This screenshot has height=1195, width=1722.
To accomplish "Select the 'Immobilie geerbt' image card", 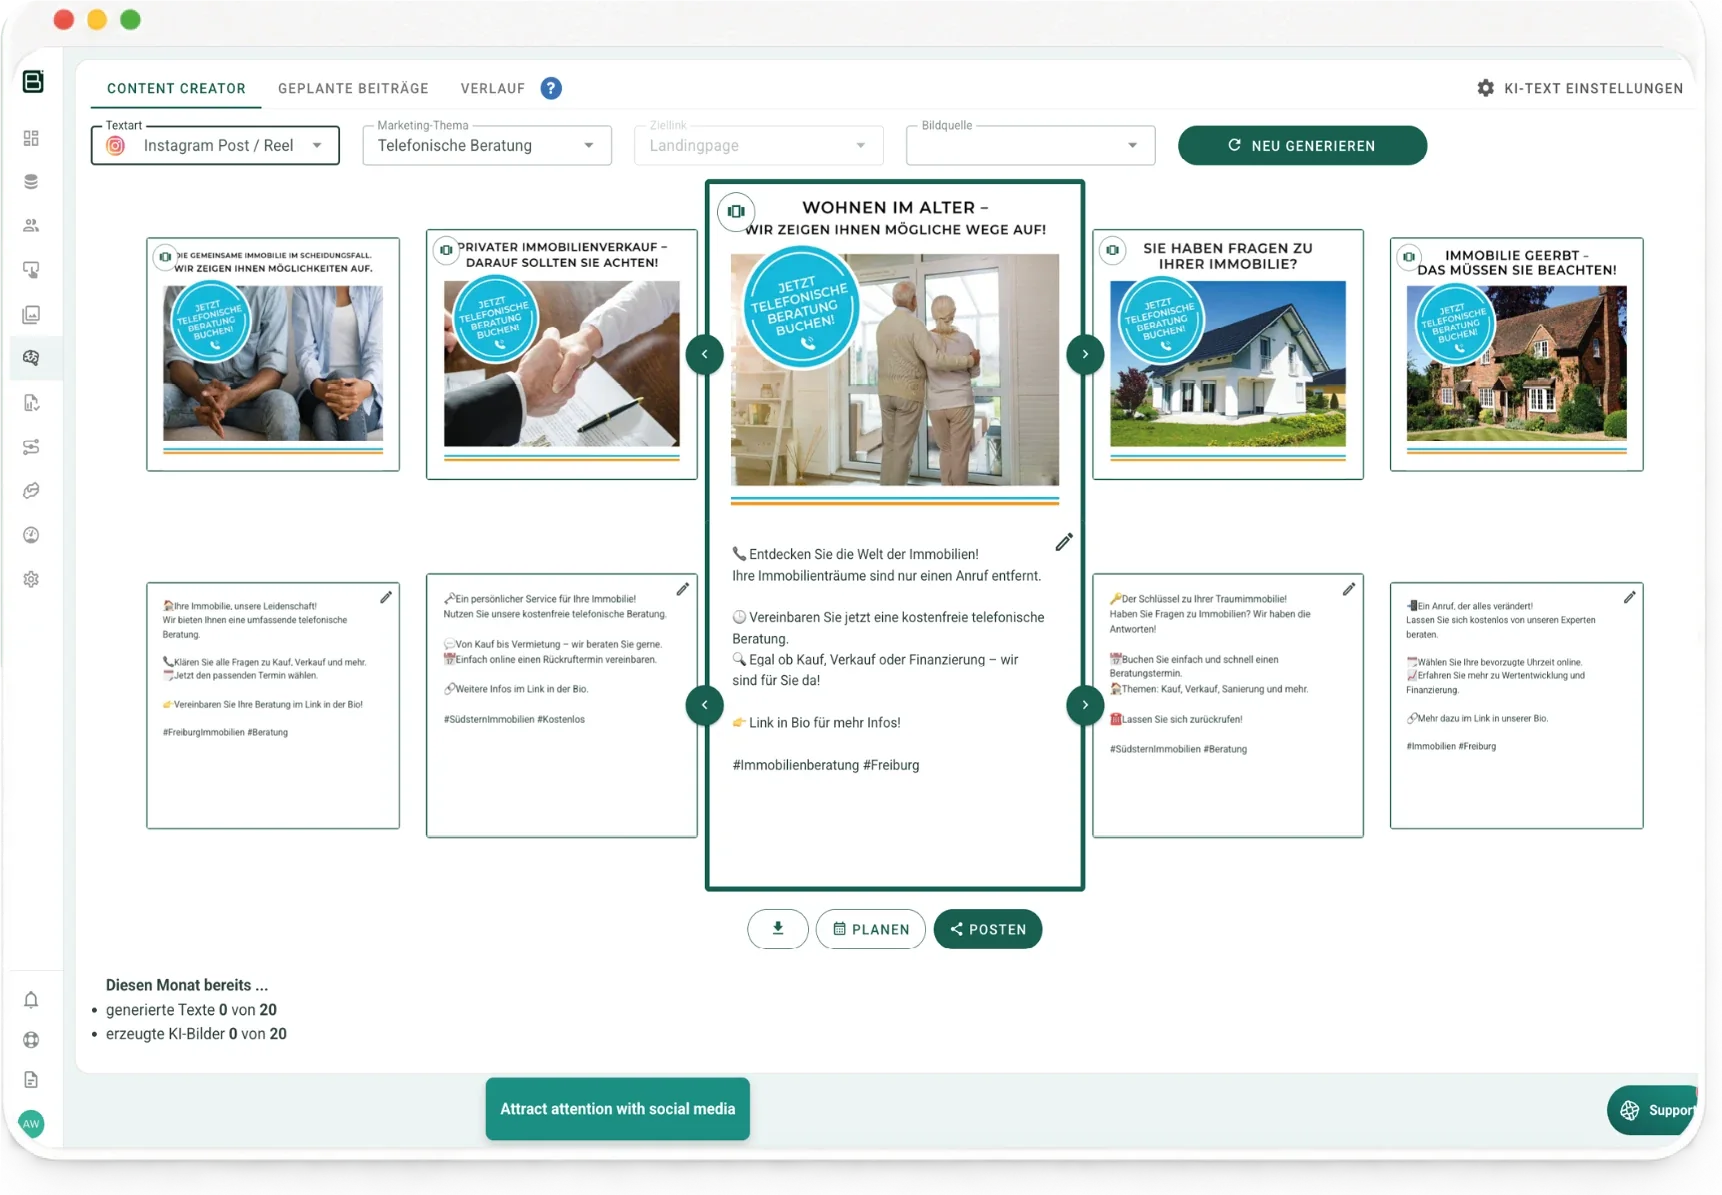I will 1516,354.
